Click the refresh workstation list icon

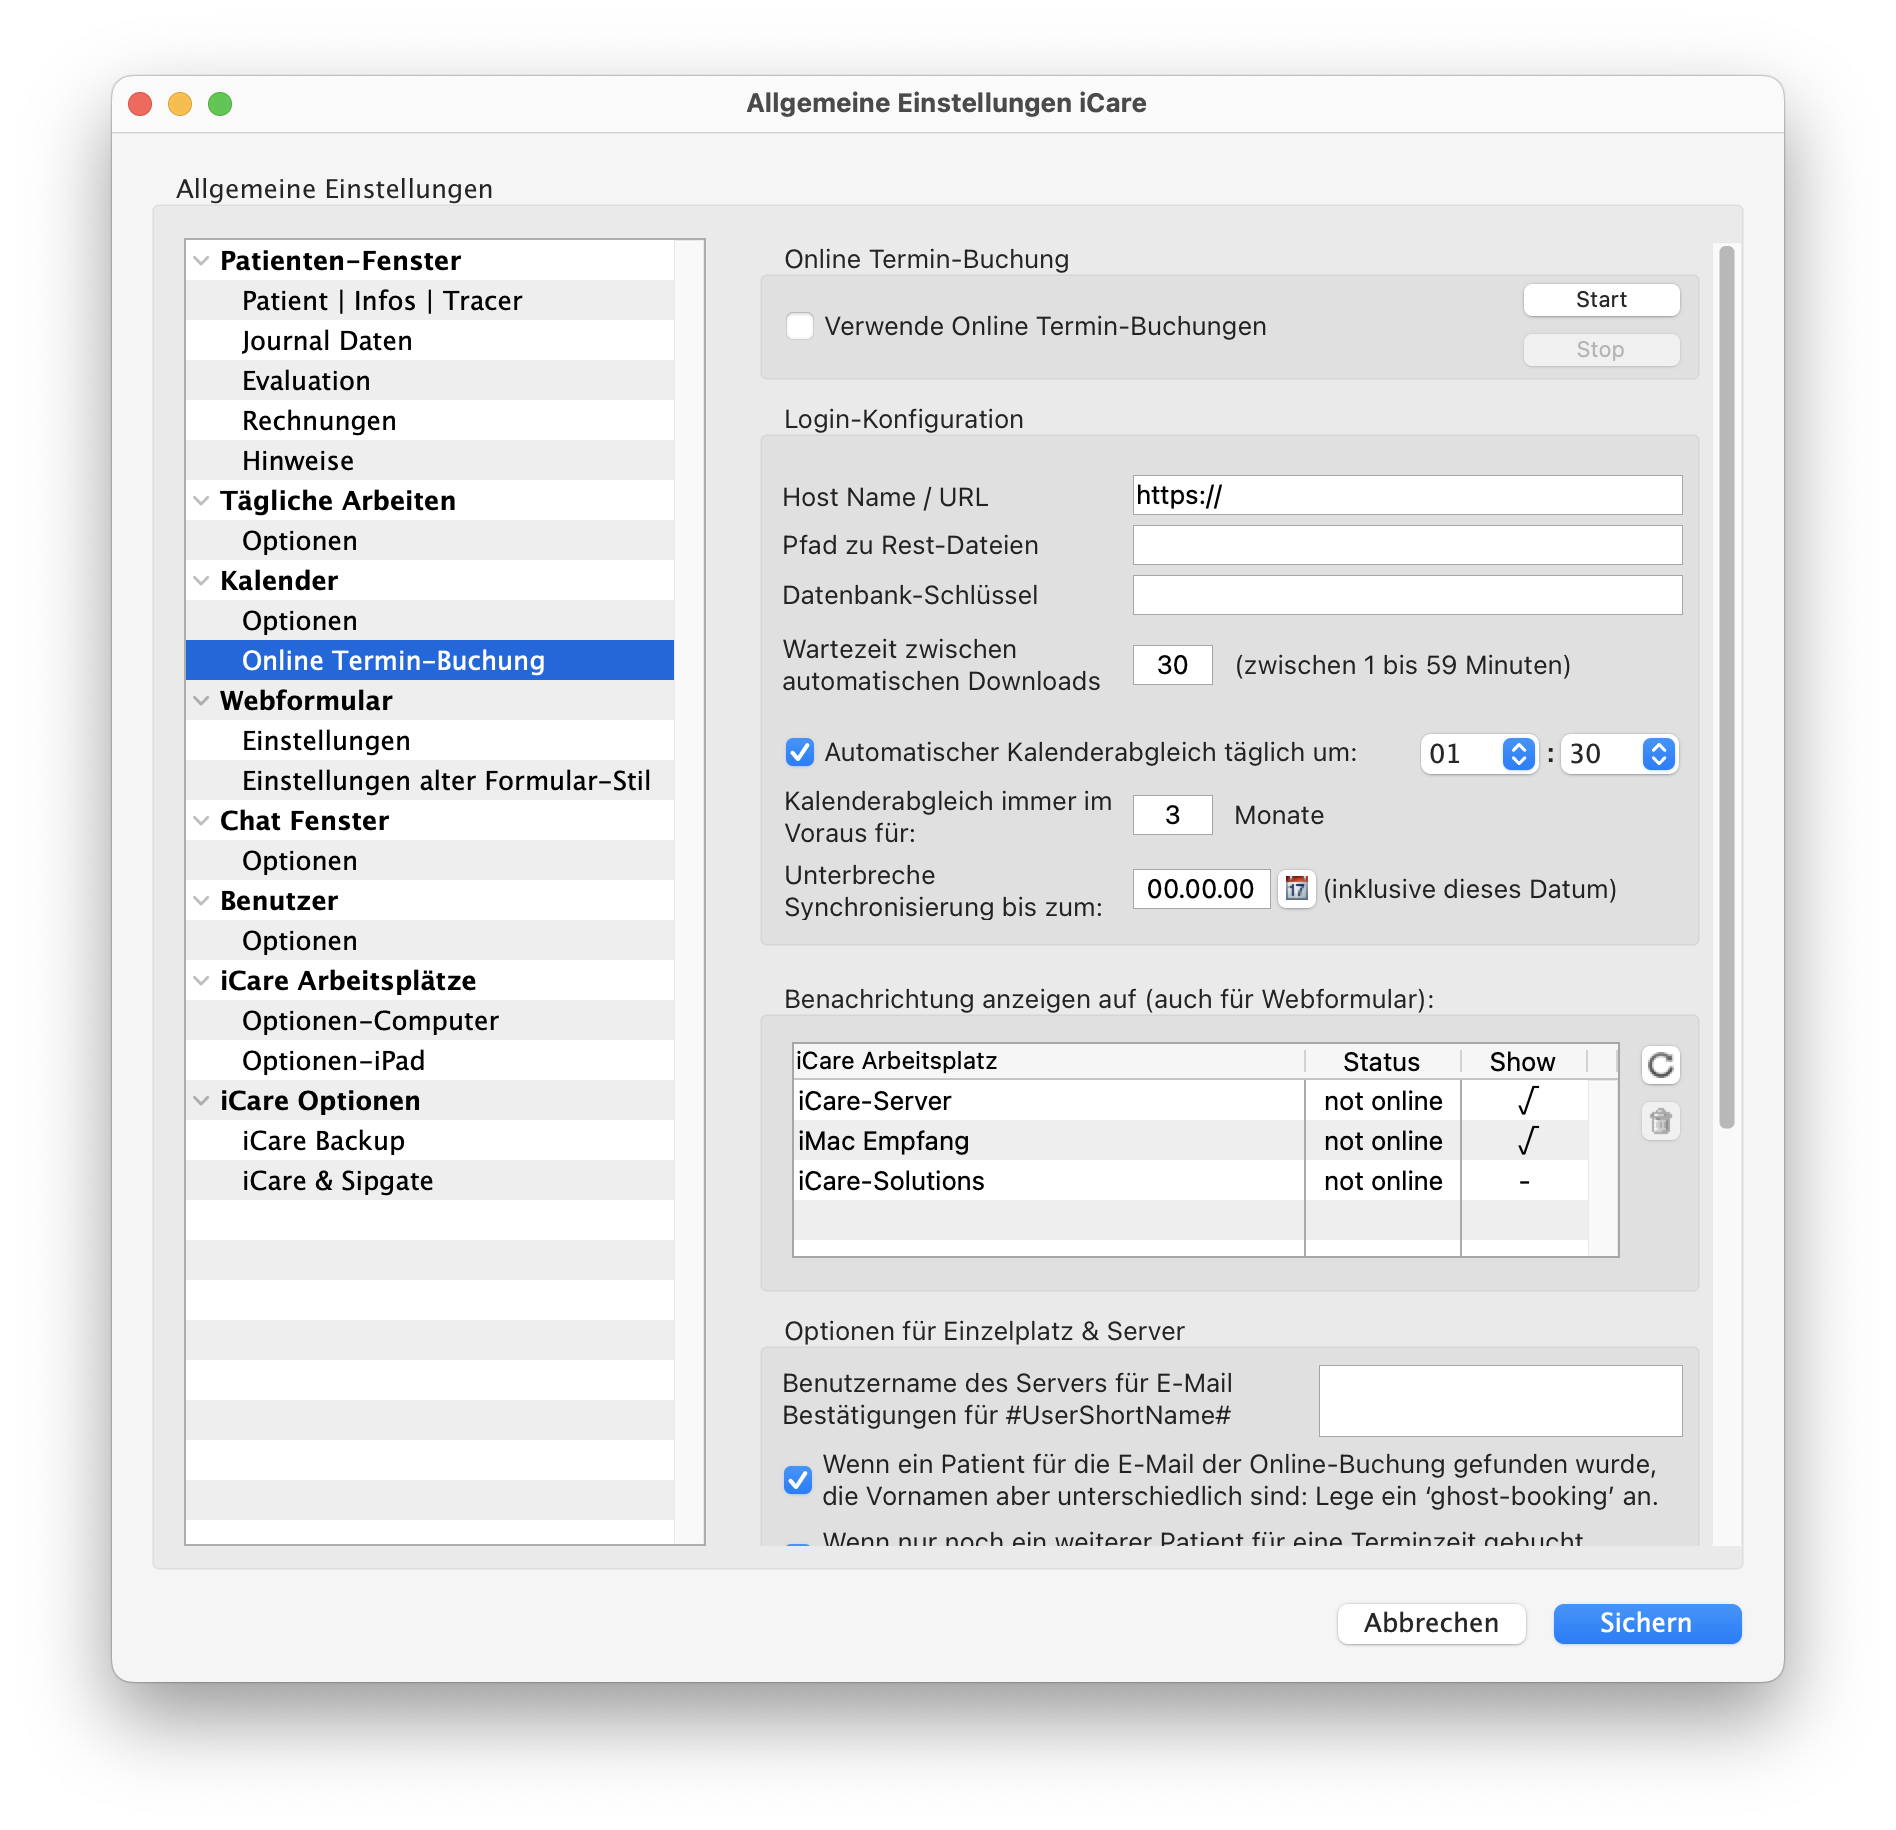point(1660,1065)
